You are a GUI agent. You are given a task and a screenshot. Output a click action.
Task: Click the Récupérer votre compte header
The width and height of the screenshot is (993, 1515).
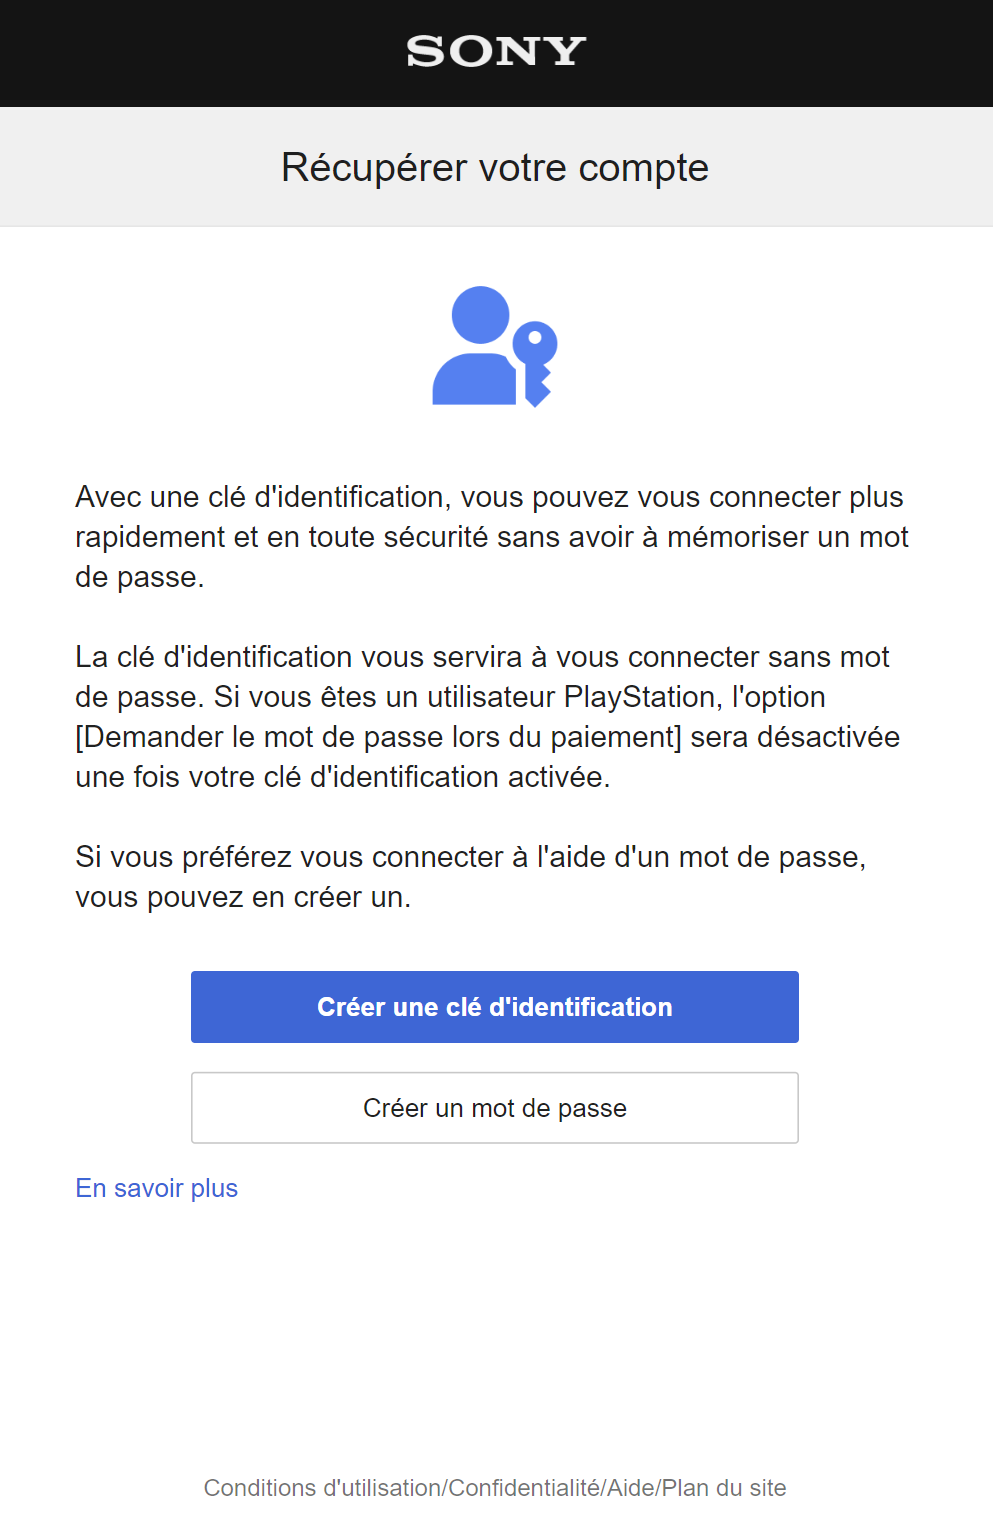point(496,167)
